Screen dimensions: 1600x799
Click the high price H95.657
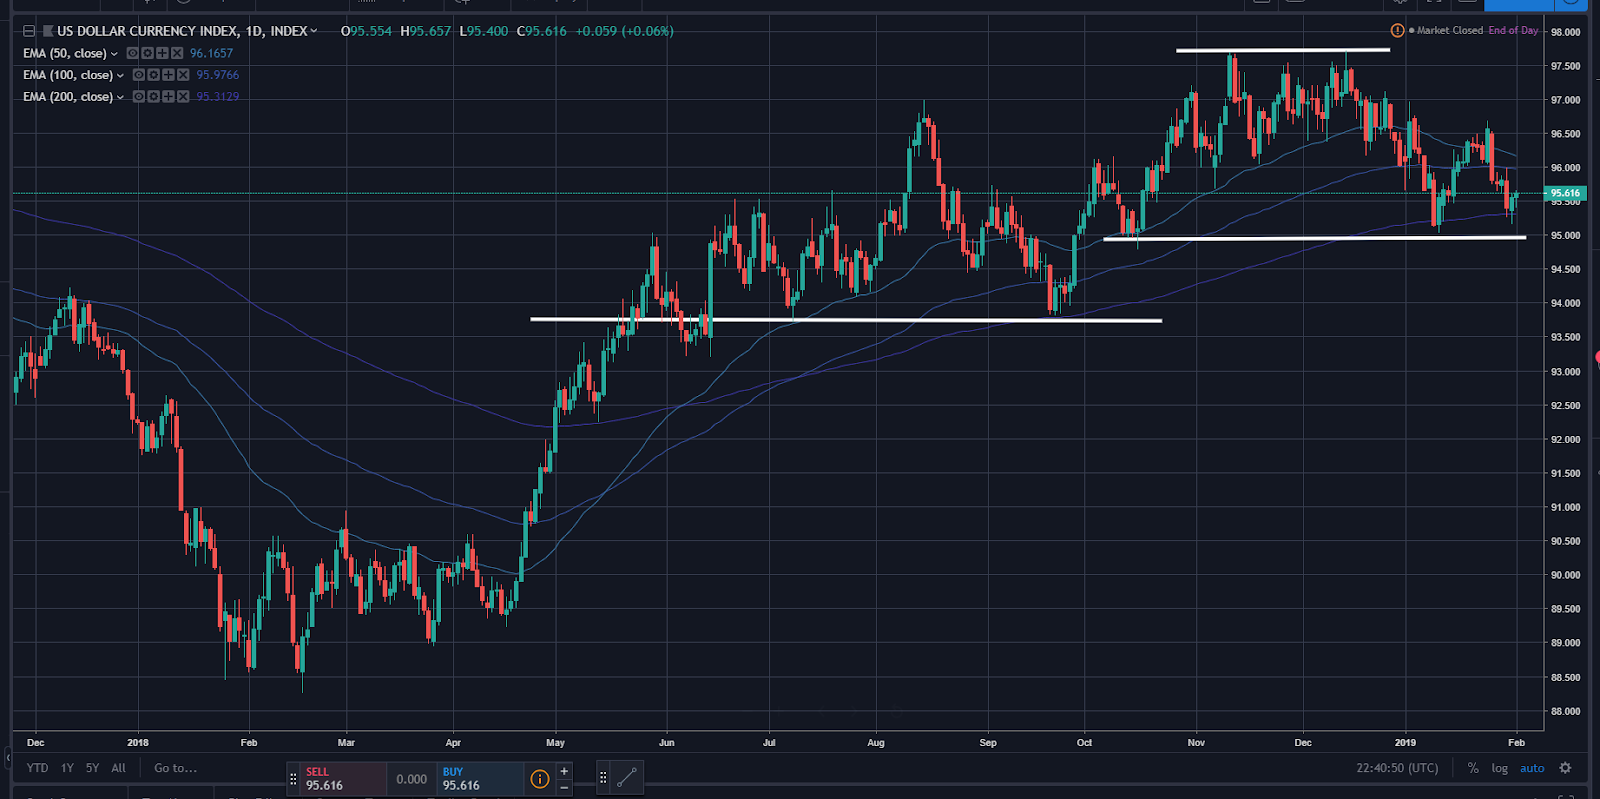coord(426,31)
